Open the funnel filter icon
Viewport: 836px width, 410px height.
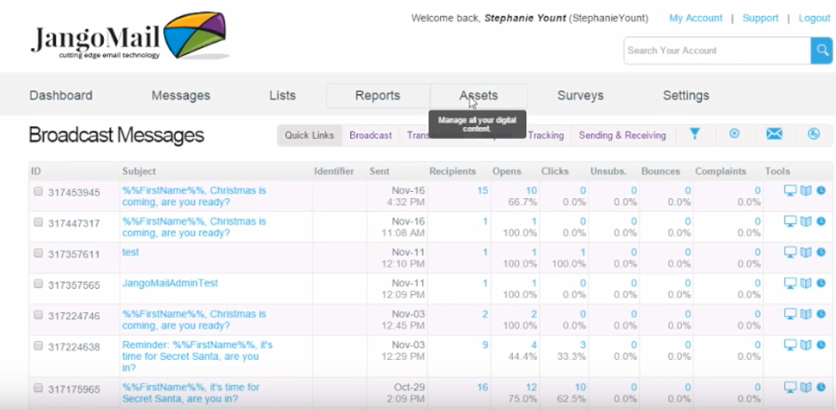(x=695, y=134)
